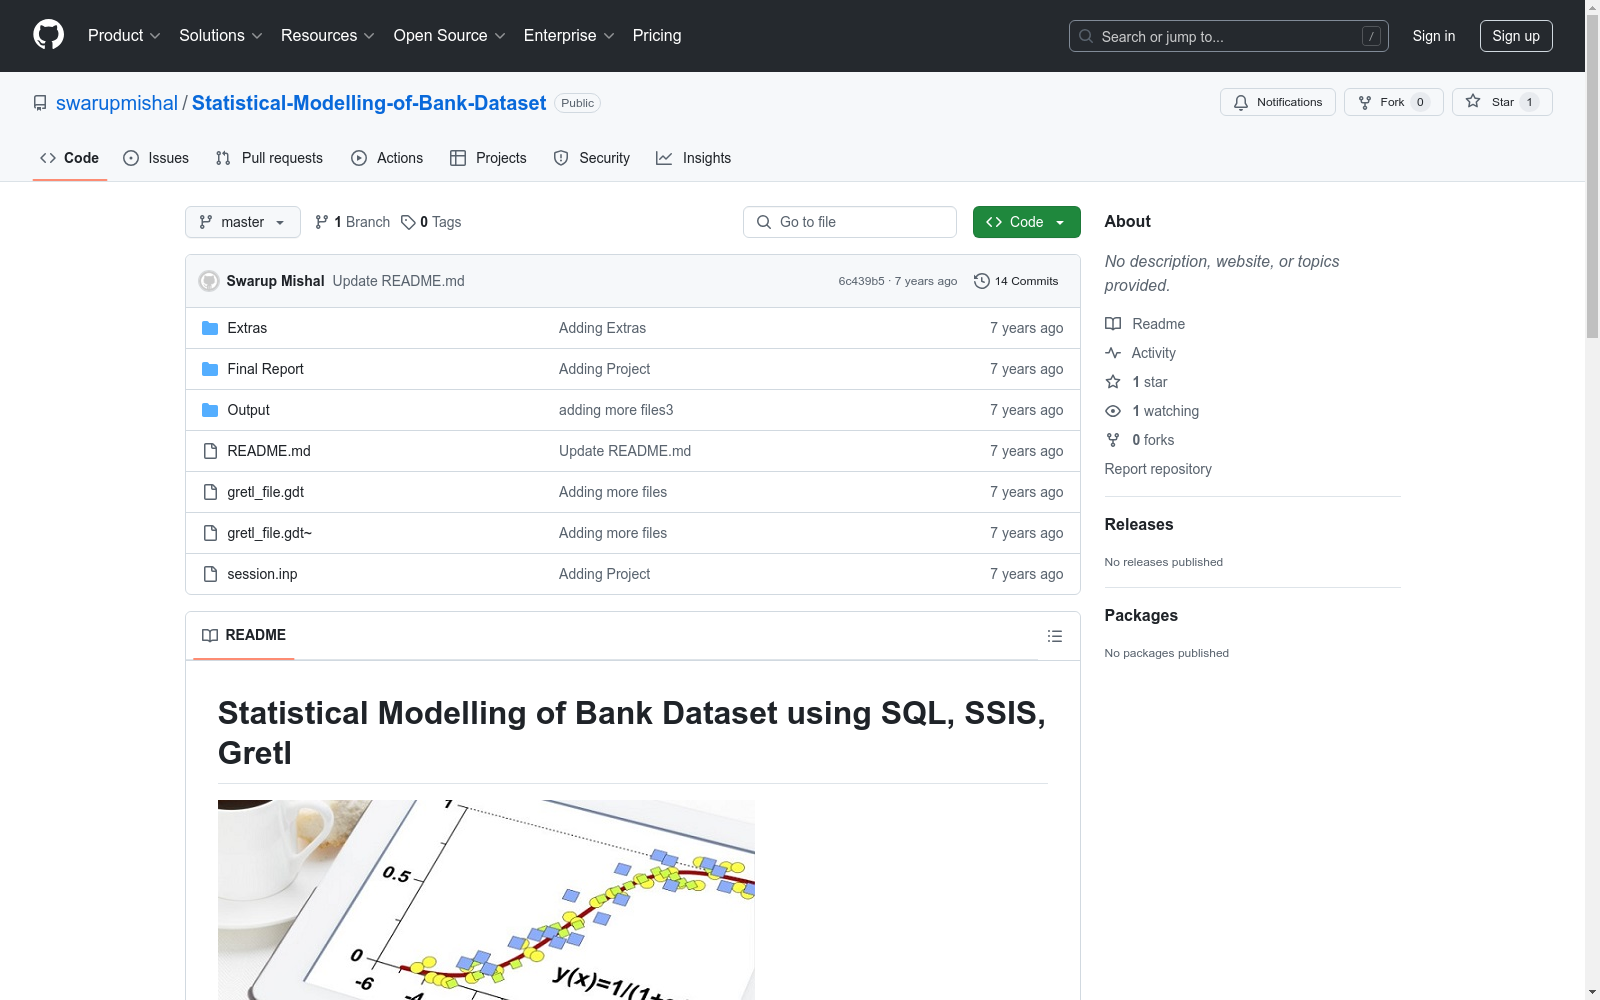
Task: Click the Packages heading
Action: [1141, 615]
